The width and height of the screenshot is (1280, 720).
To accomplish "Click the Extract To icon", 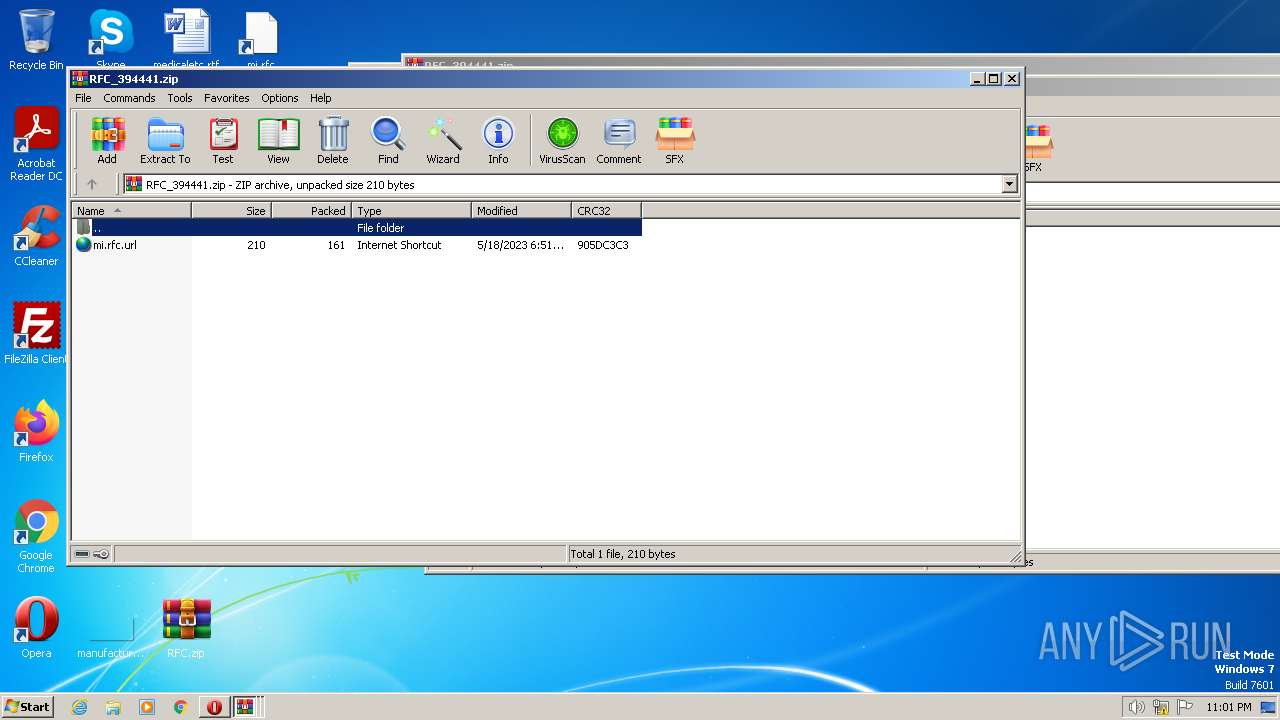I will pos(165,140).
